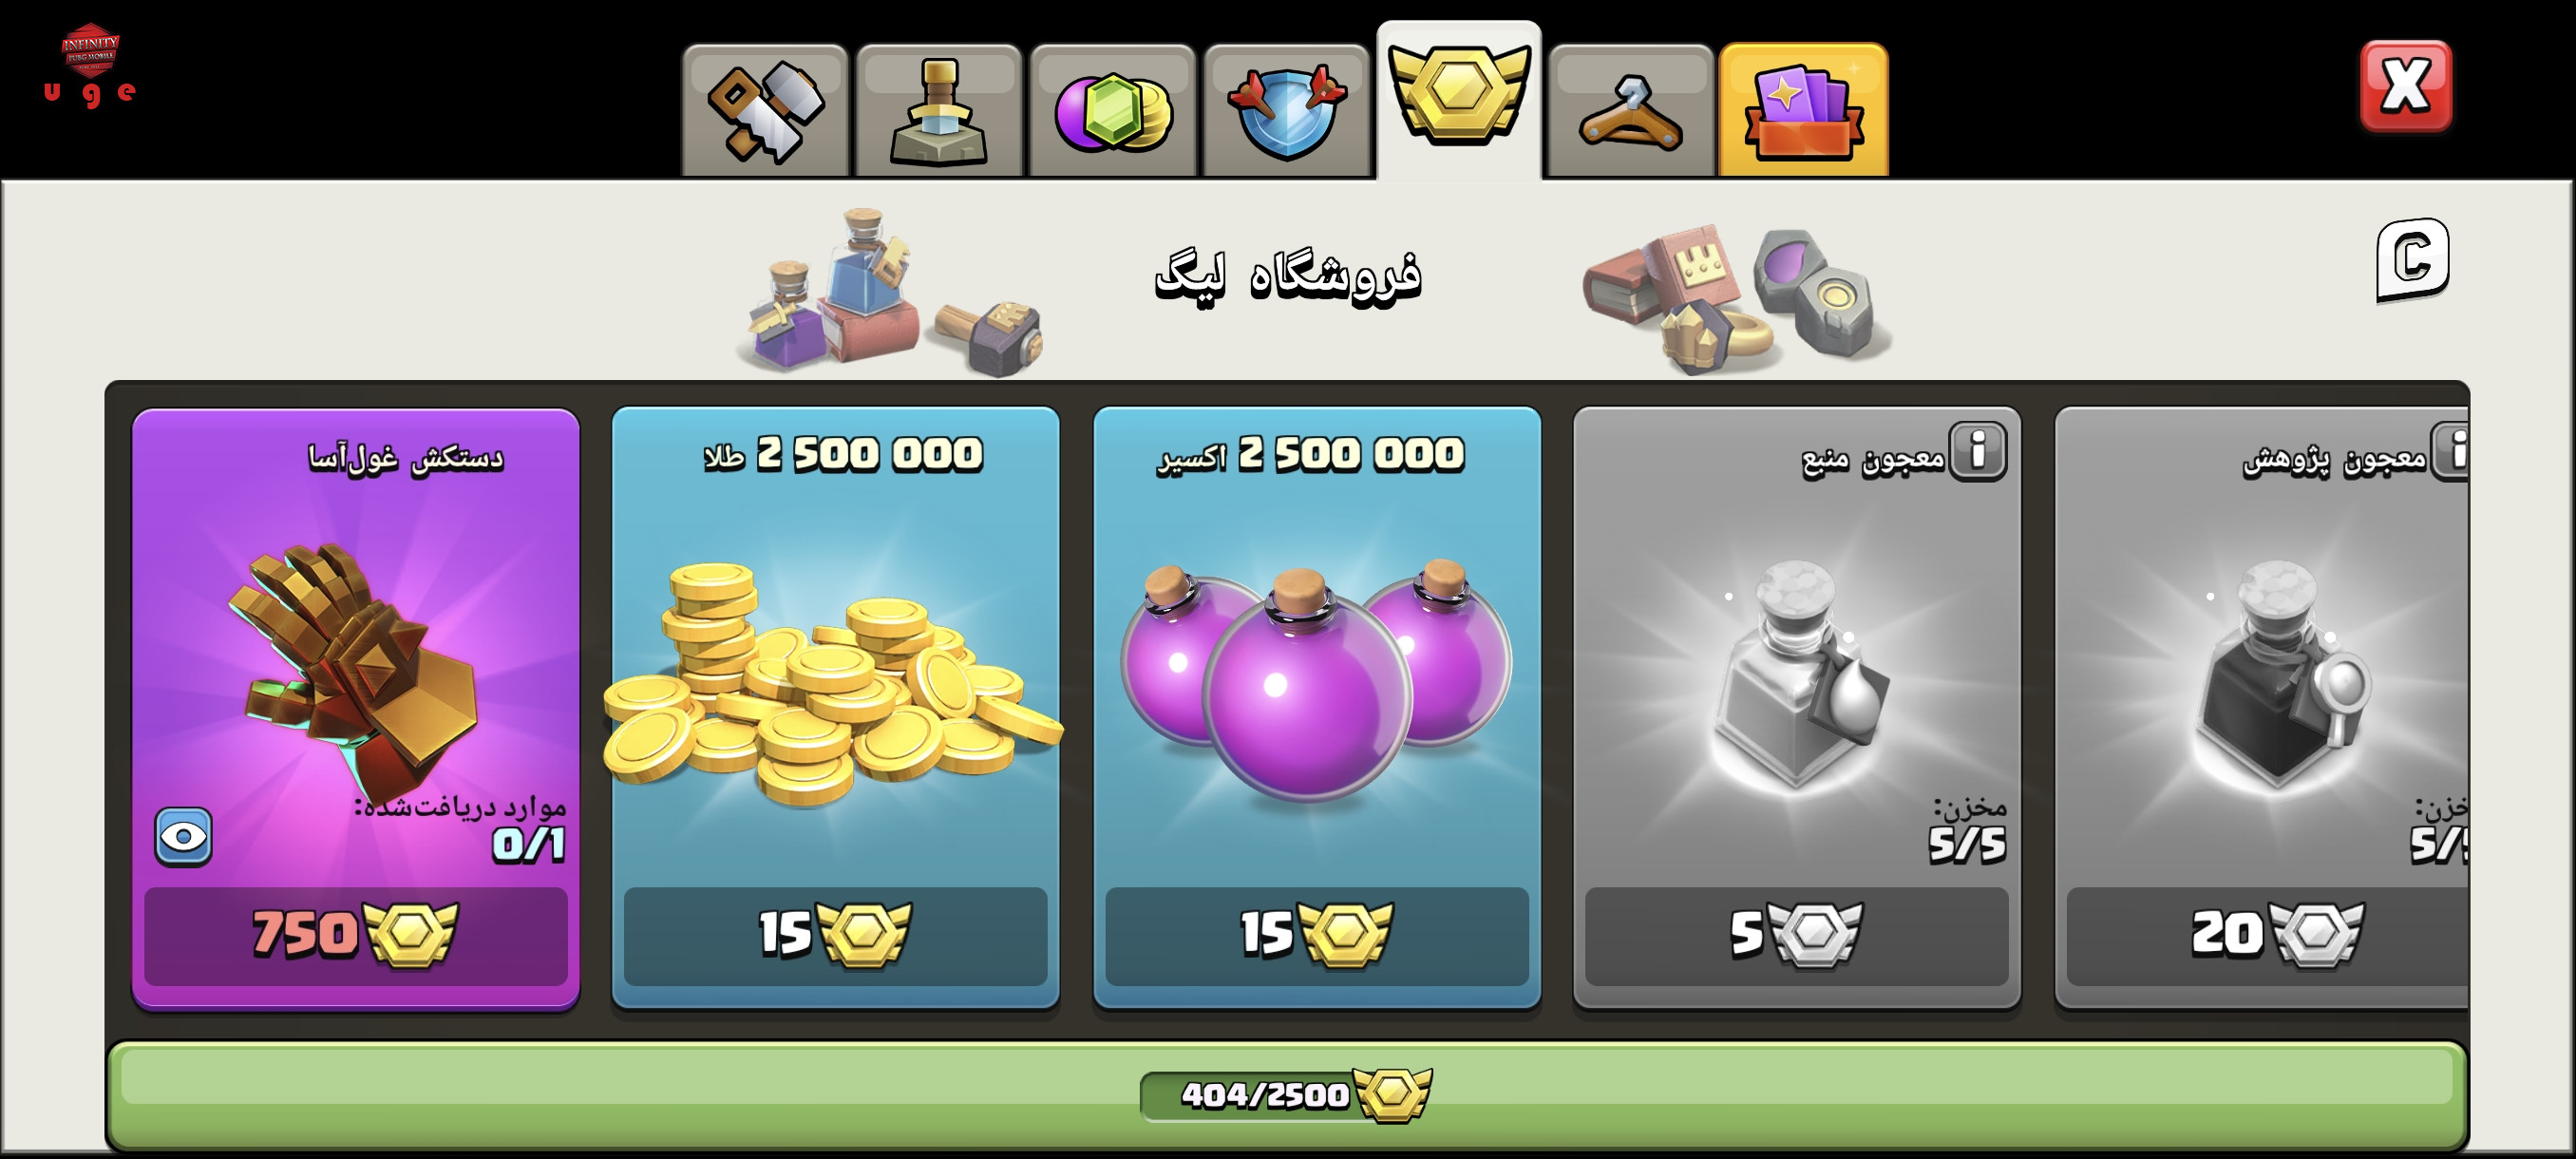Close the shop with the red X
Viewport: 2576px width, 1159px height.
(x=2406, y=86)
